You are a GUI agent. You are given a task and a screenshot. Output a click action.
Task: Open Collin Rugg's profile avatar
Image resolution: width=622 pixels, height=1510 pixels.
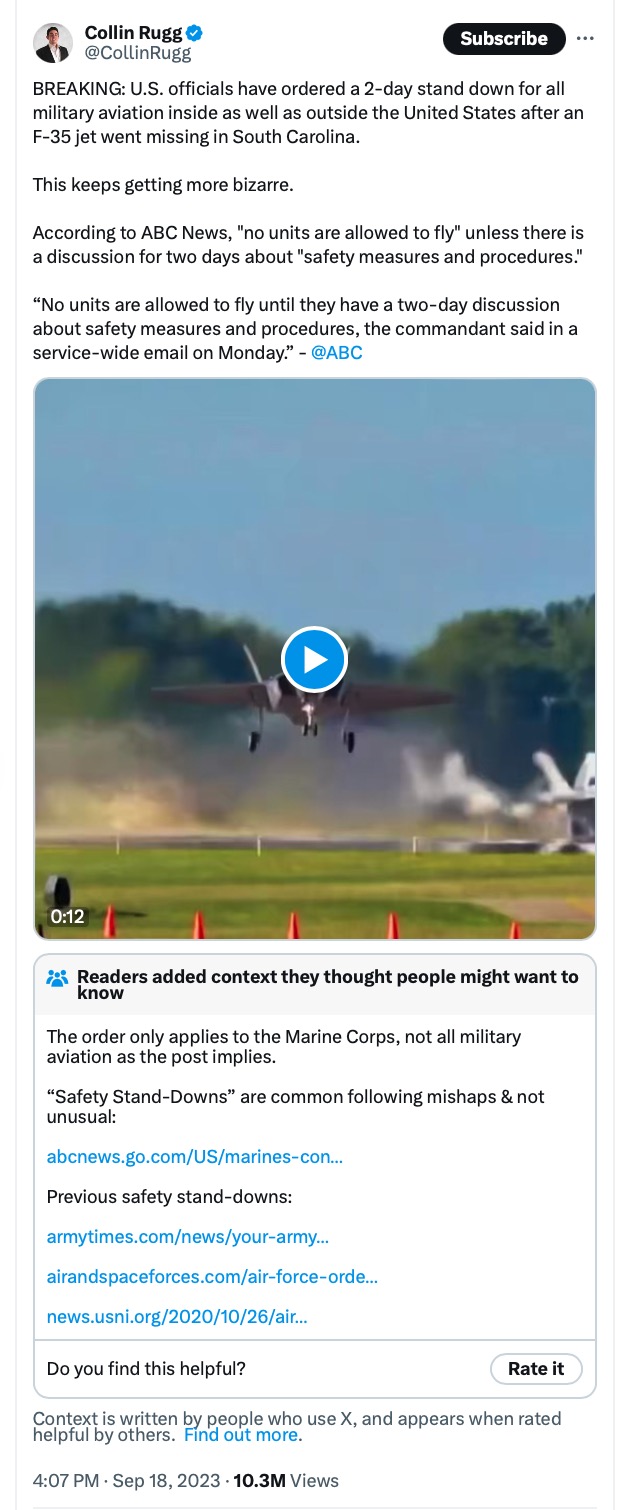(52, 43)
